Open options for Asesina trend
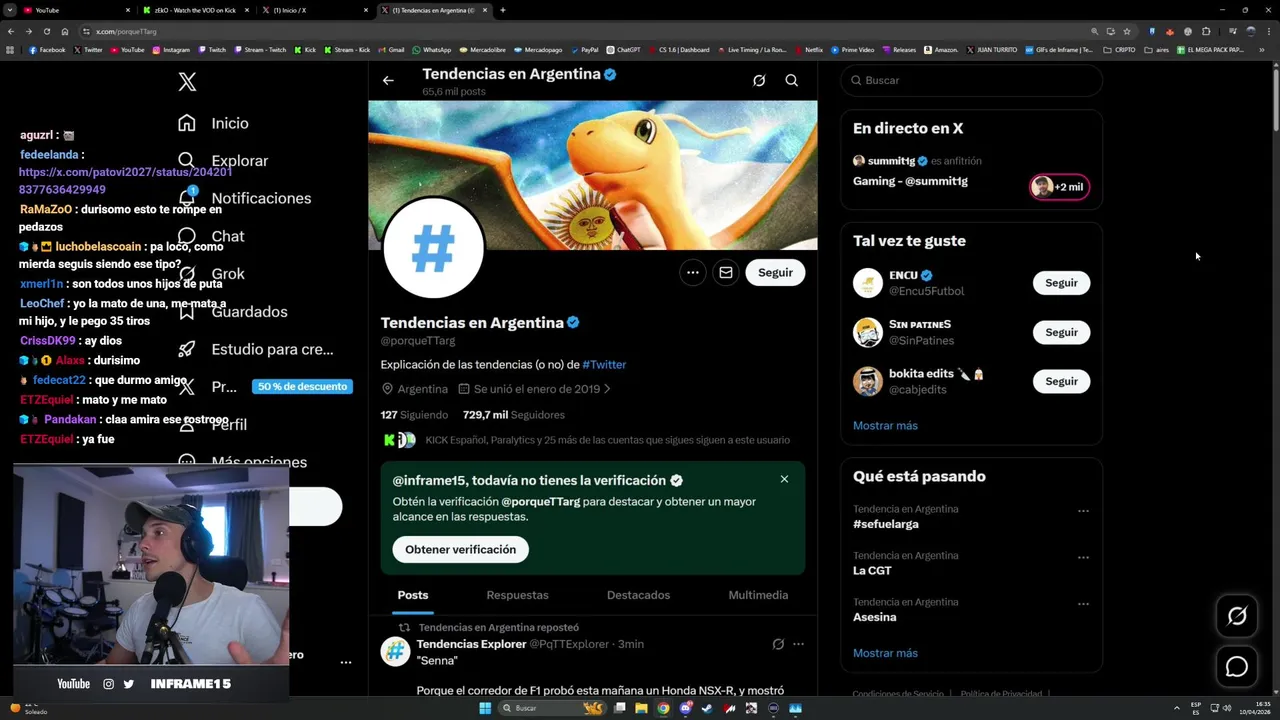 [x=1083, y=604]
